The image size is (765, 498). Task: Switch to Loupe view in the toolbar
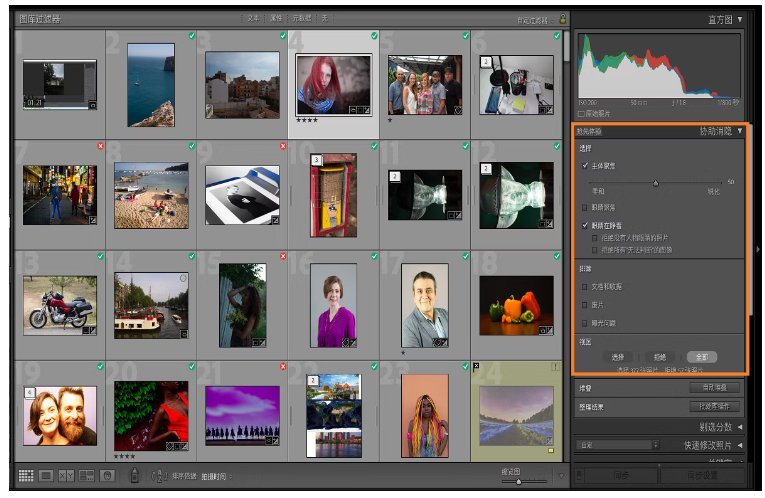pos(47,476)
